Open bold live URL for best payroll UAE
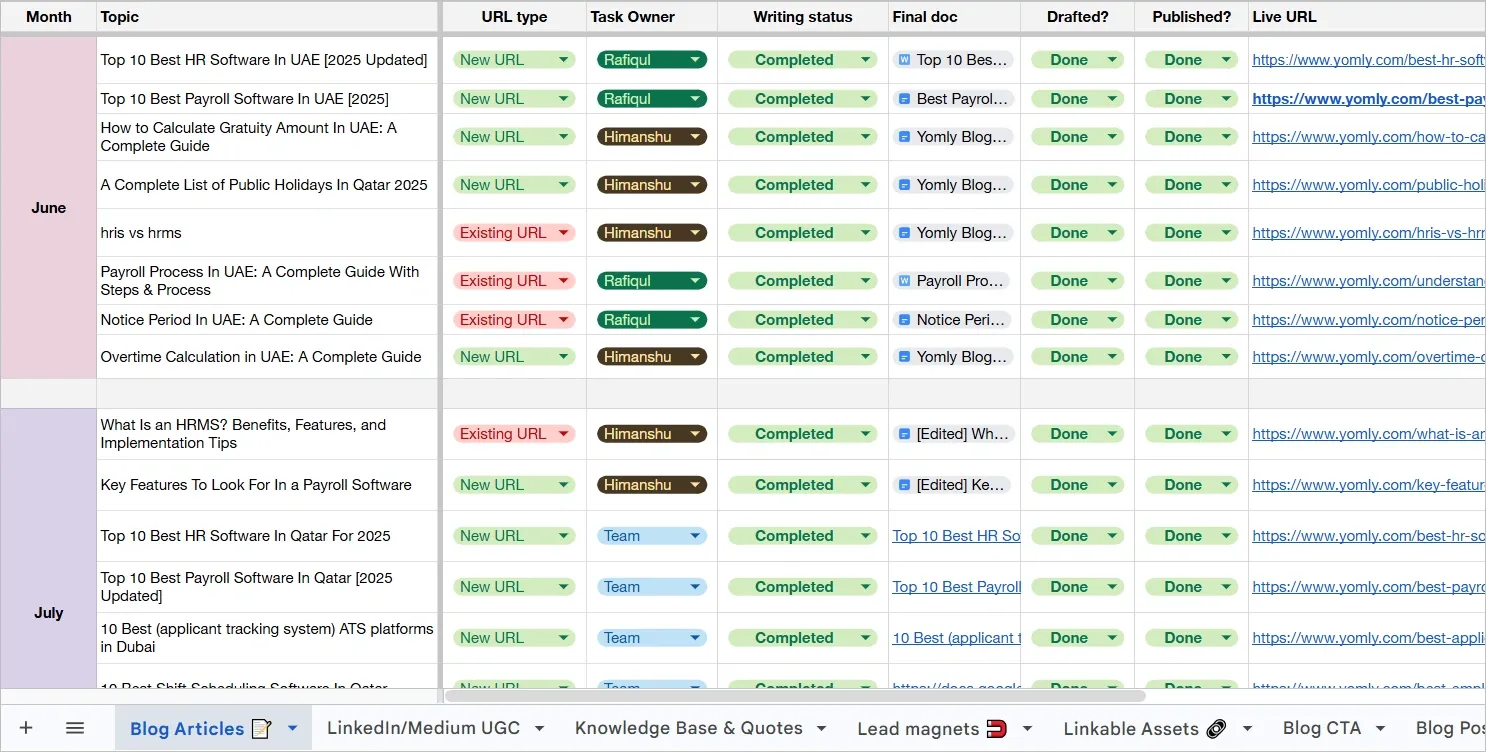 tap(1368, 99)
